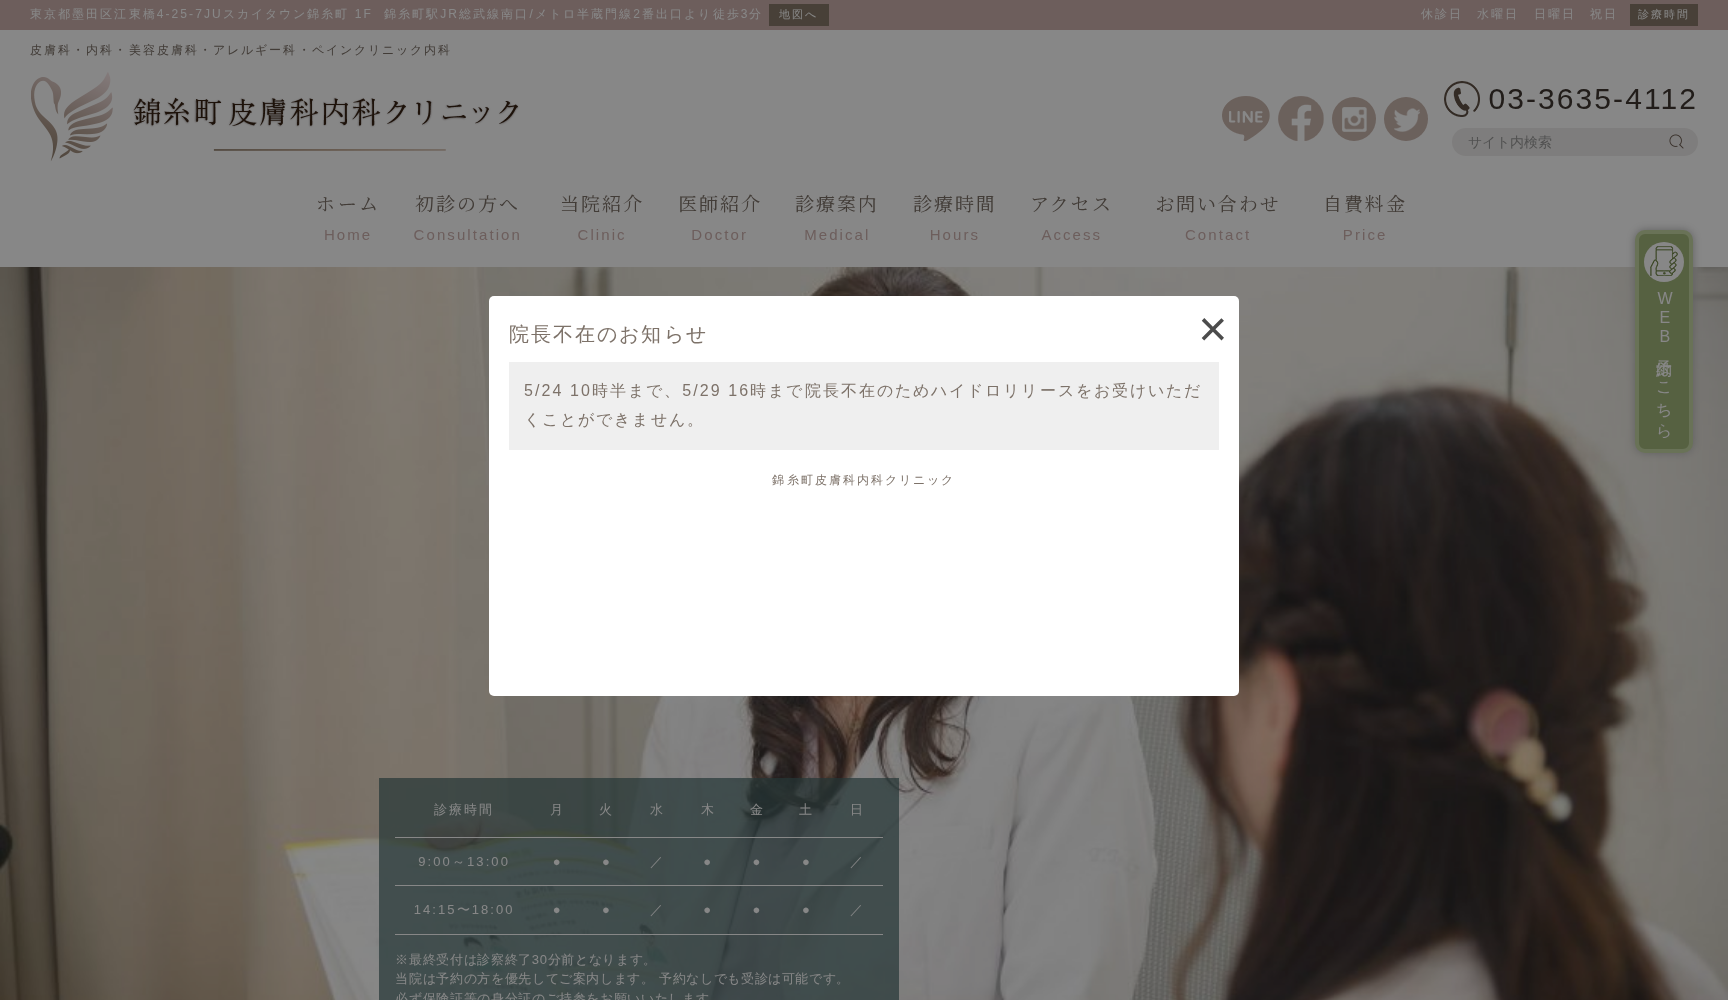Open the ホーム Home menu
The width and height of the screenshot is (1728, 1000).
pyautogui.click(x=347, y=217)
